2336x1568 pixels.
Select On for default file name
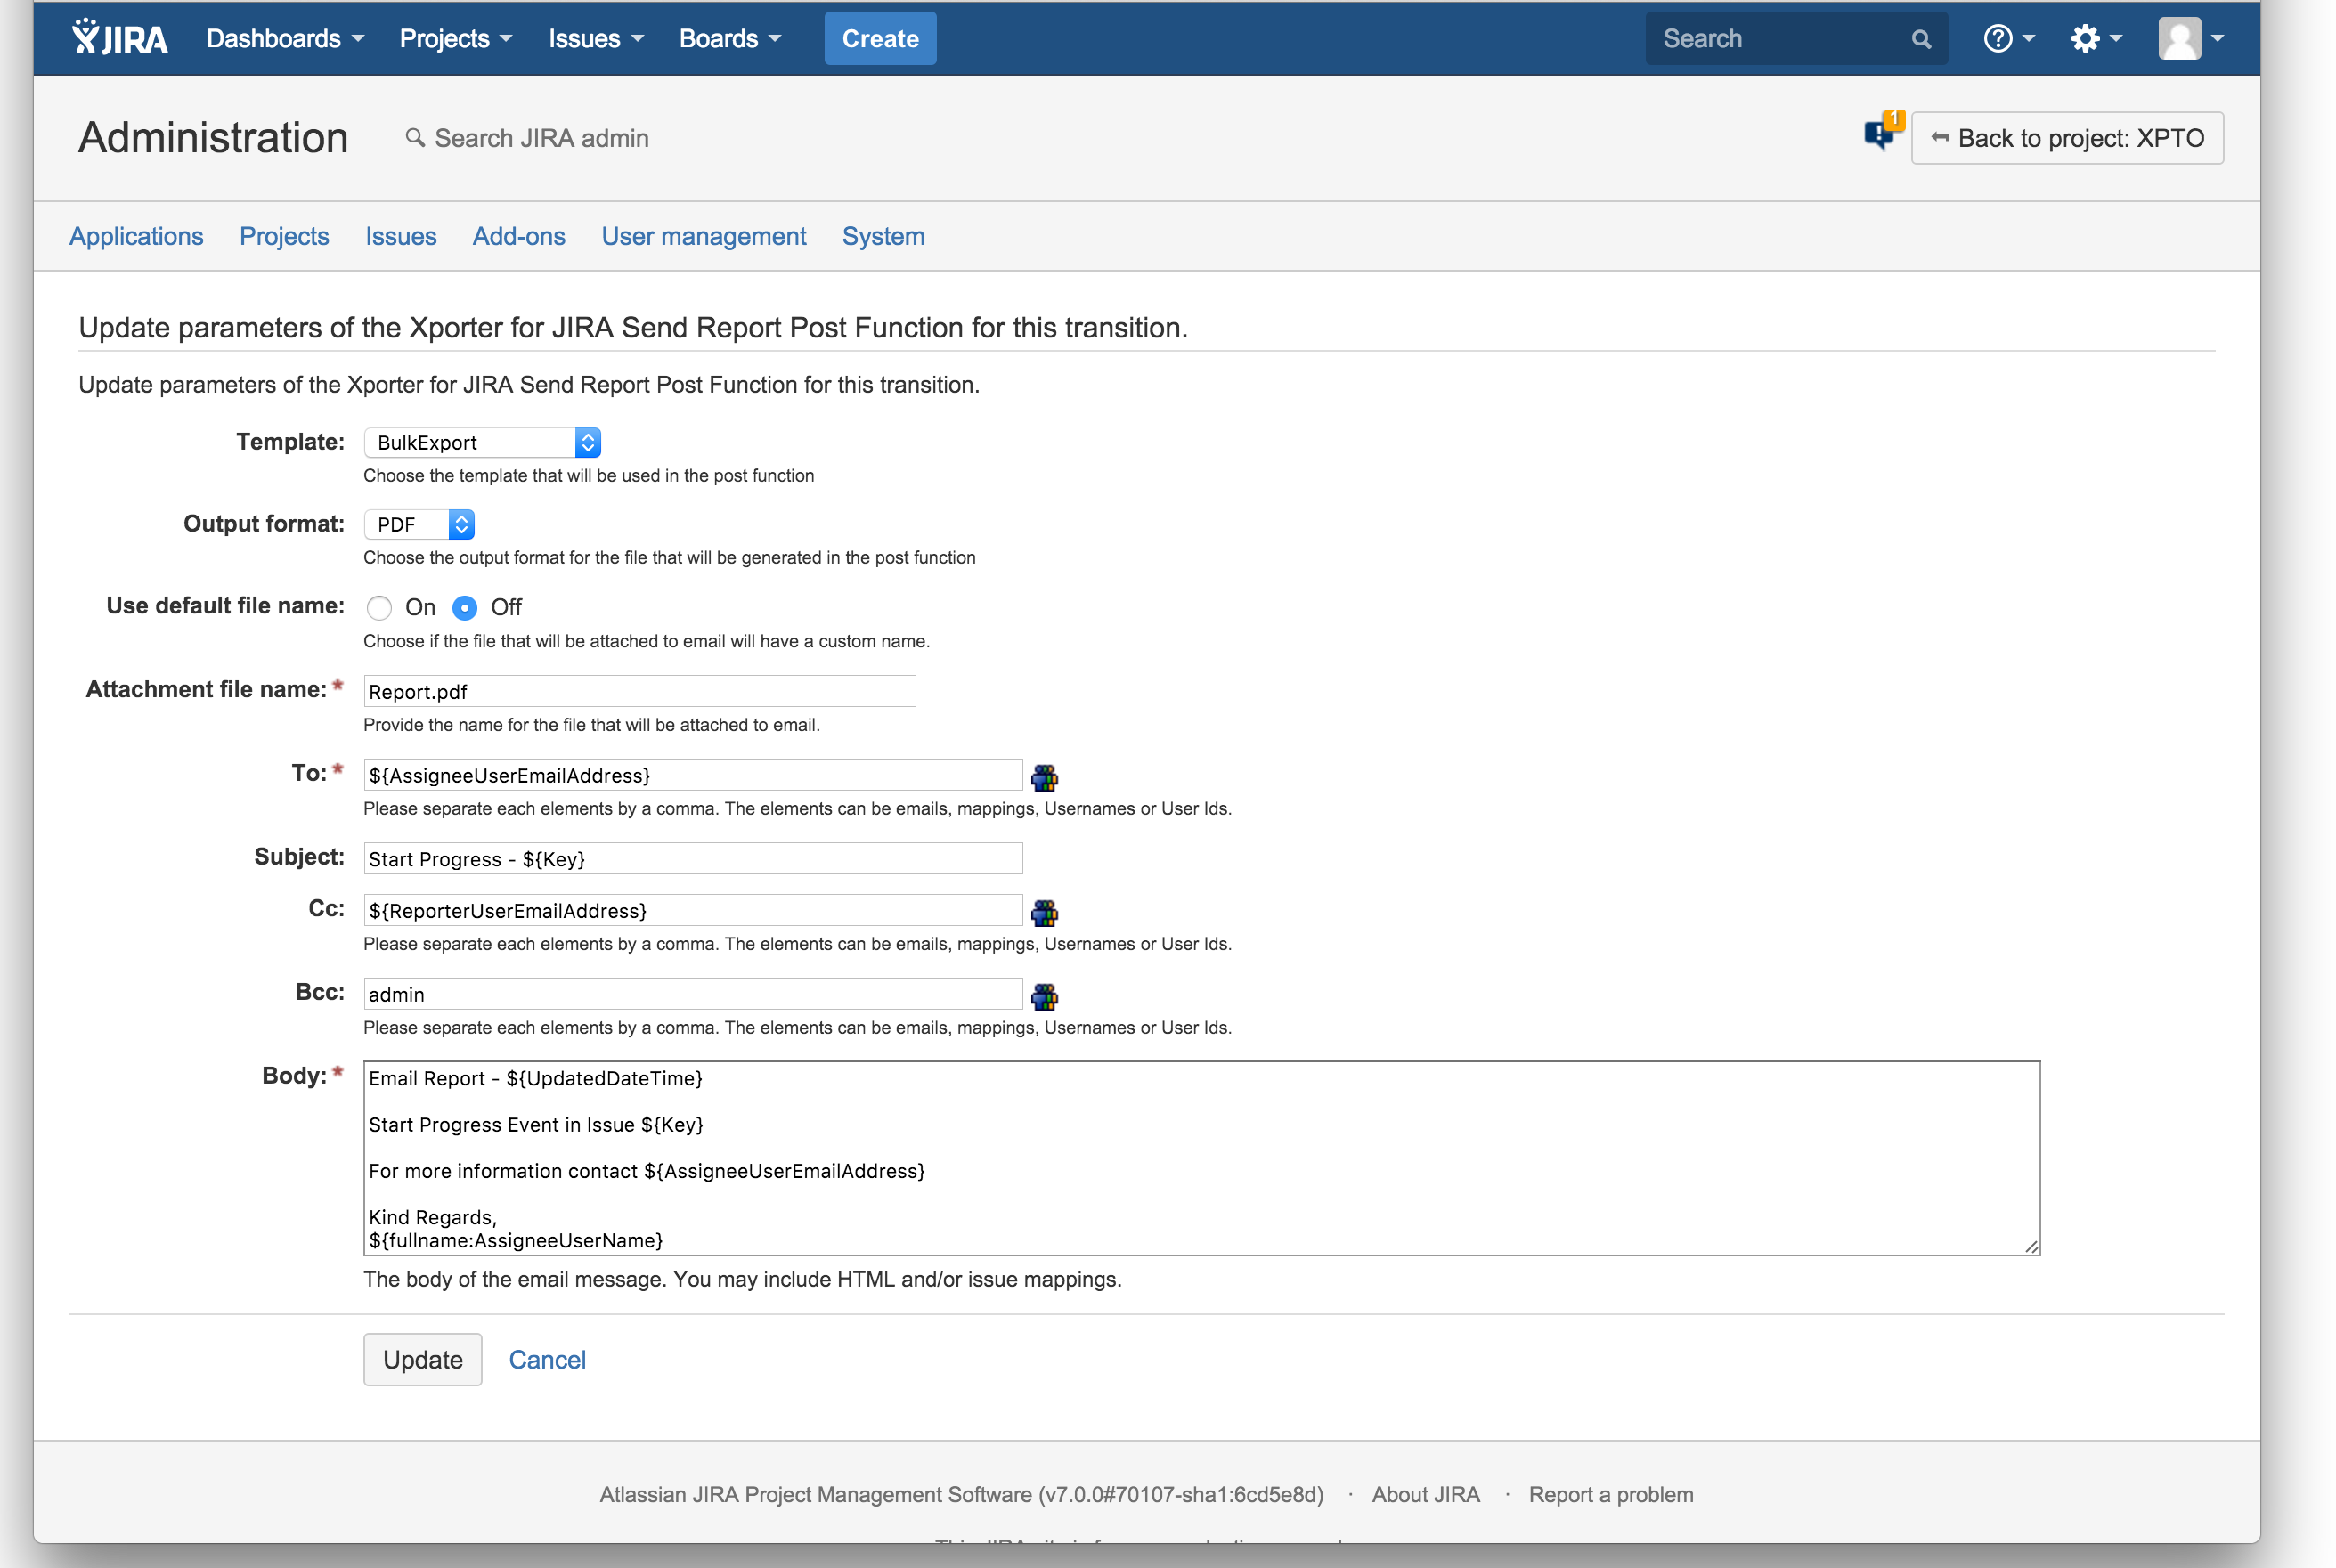(x=379, y=608)
